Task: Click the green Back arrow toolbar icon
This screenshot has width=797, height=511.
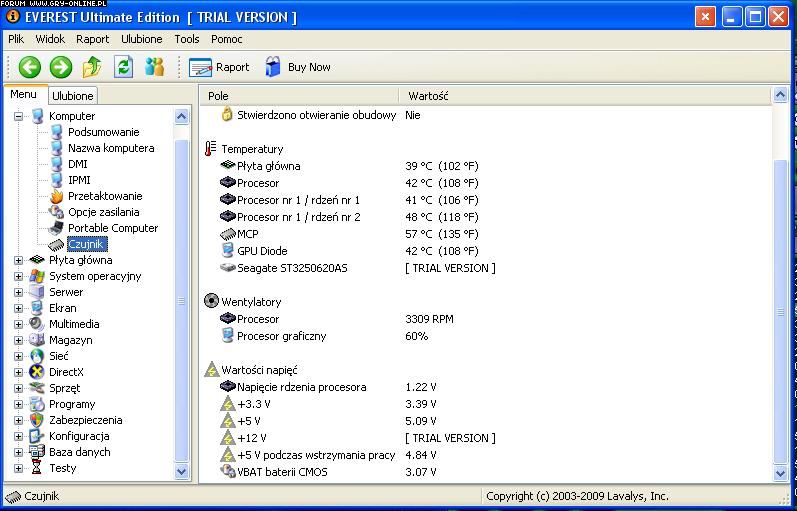Action: (30, 67)
